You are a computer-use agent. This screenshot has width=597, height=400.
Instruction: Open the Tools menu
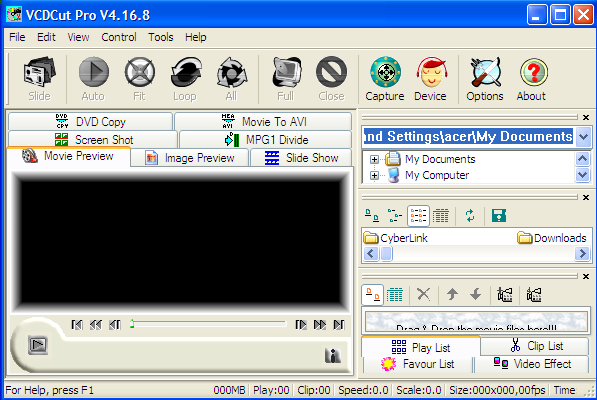pyautogui.click(x=161, y=37)
